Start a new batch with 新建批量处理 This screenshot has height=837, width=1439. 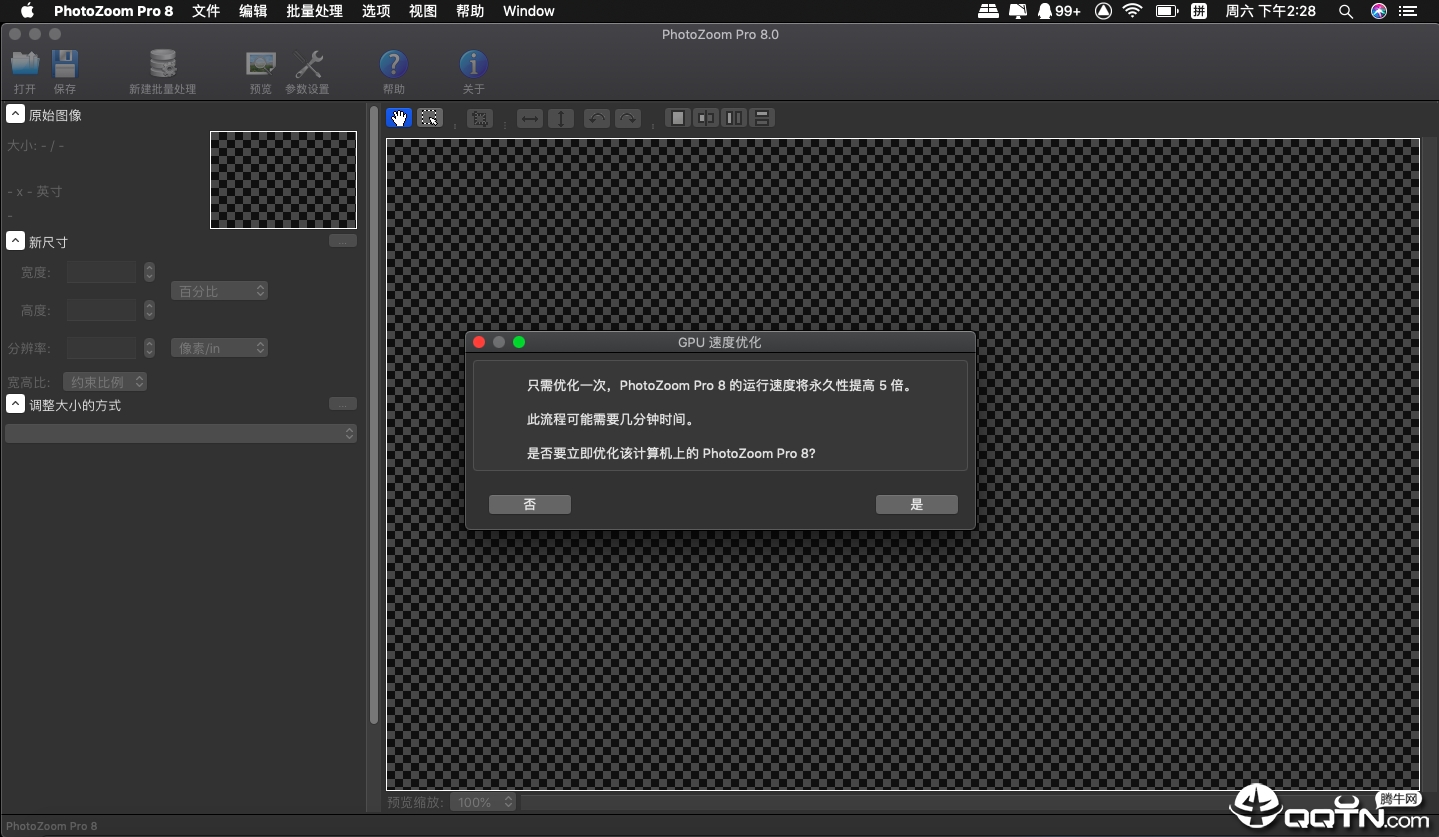[162, 66]
